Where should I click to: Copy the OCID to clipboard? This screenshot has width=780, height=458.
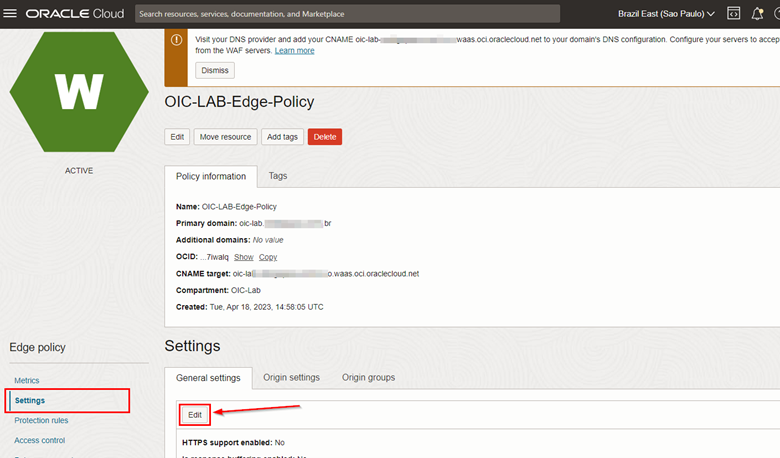(268, 257)
